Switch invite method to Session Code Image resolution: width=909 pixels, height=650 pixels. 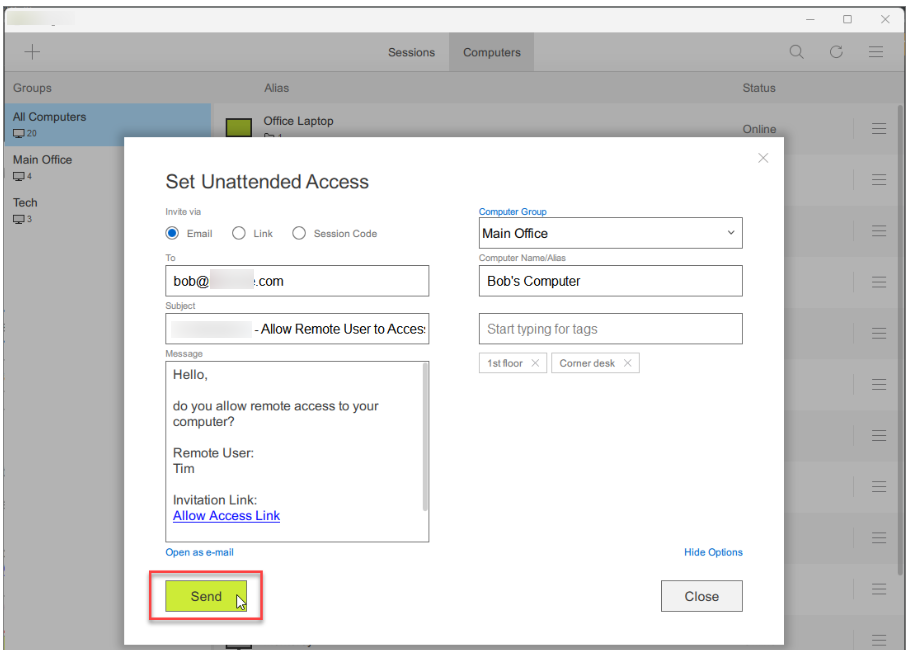(299, 233)
